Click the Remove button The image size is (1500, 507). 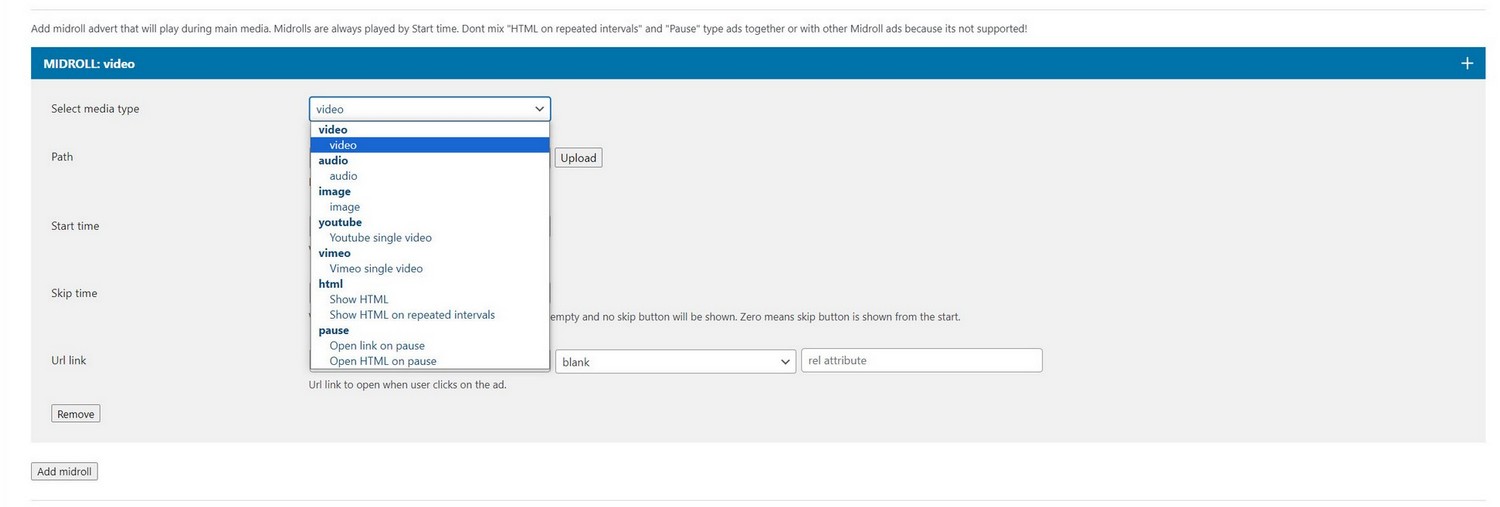coord(76,414)
